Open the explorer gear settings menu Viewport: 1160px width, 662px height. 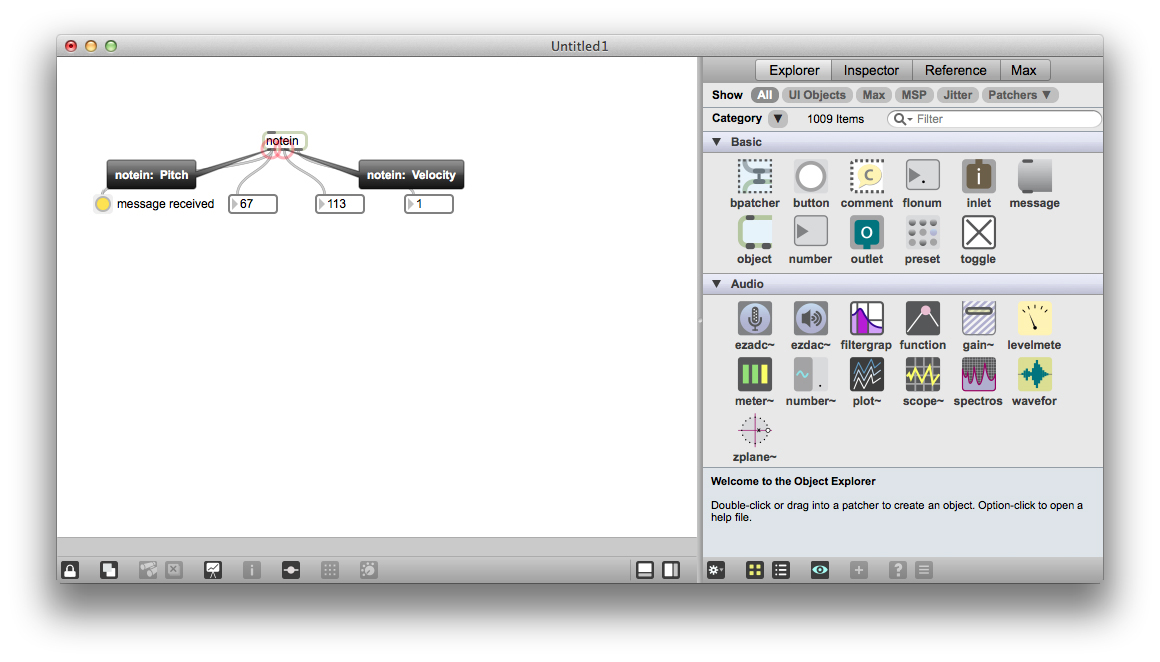tap(715, 570)
